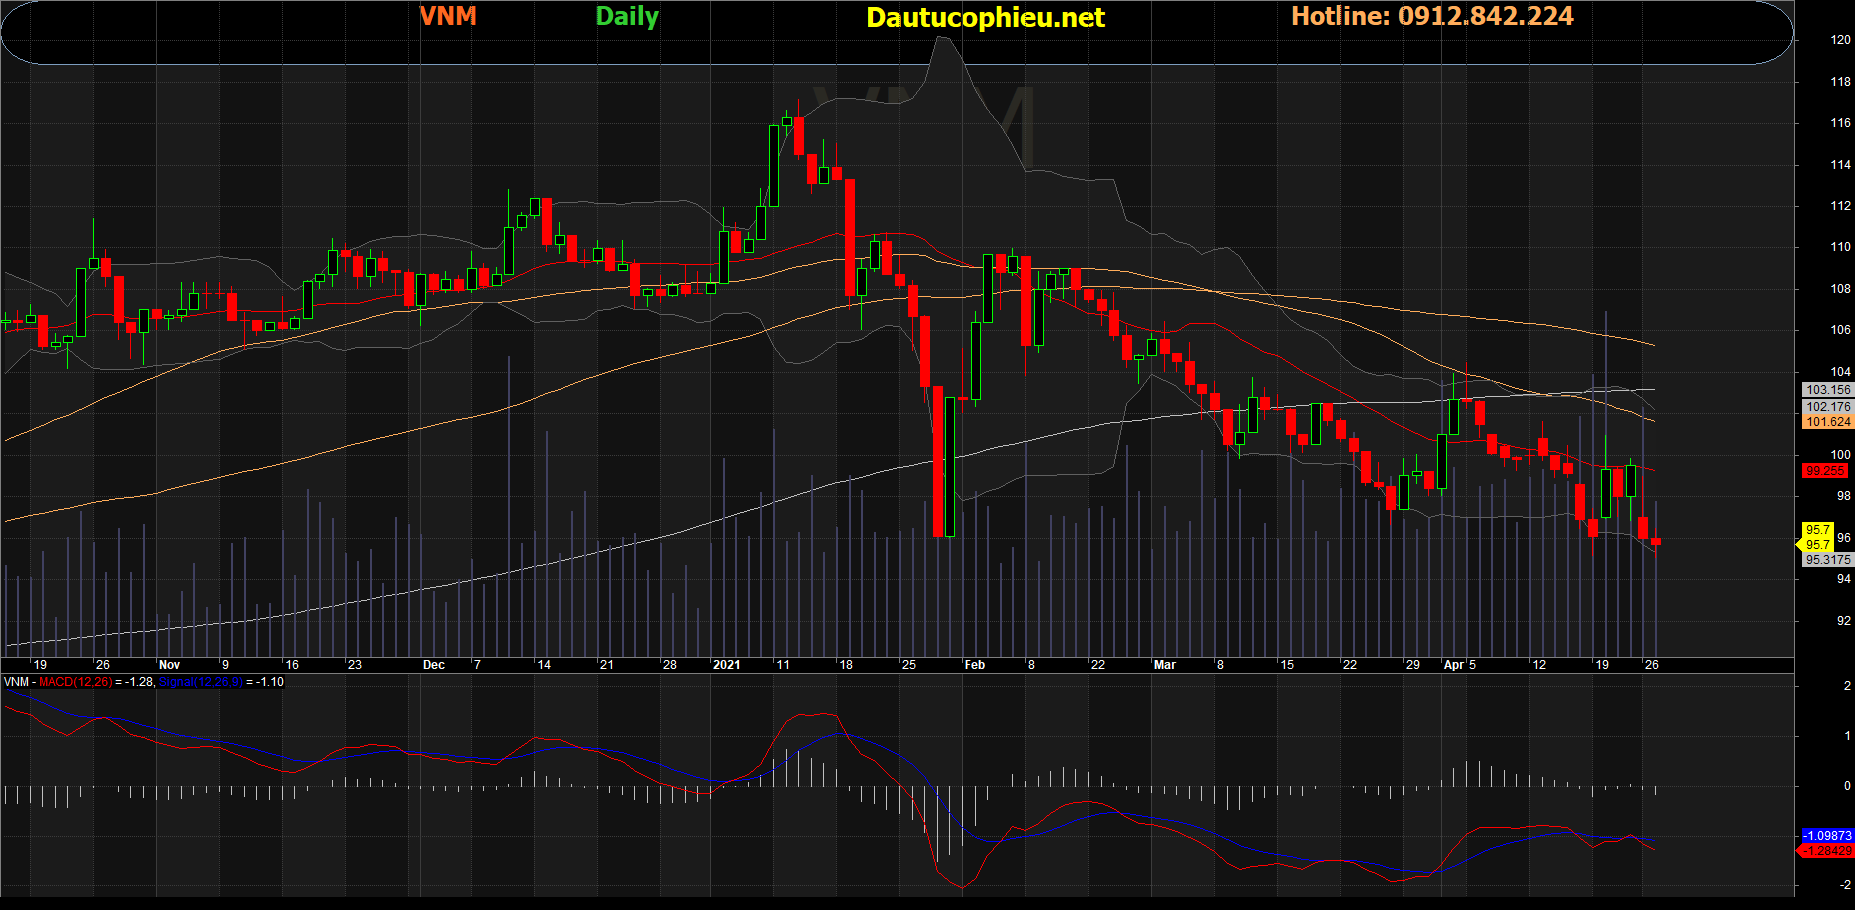The image size is (1855, 910).
Task: Click the 108 price axis label
Action: (x=1840, y=289)
